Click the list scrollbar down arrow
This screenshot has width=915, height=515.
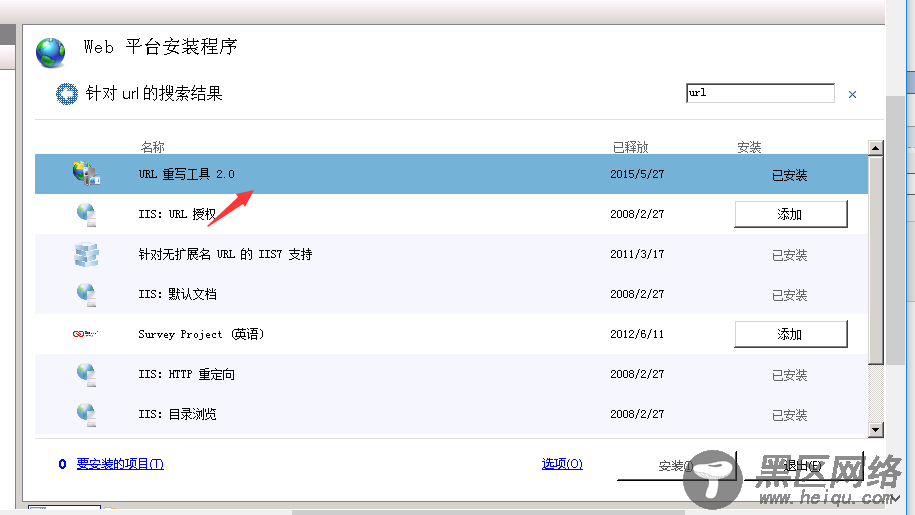click(875, 430)
